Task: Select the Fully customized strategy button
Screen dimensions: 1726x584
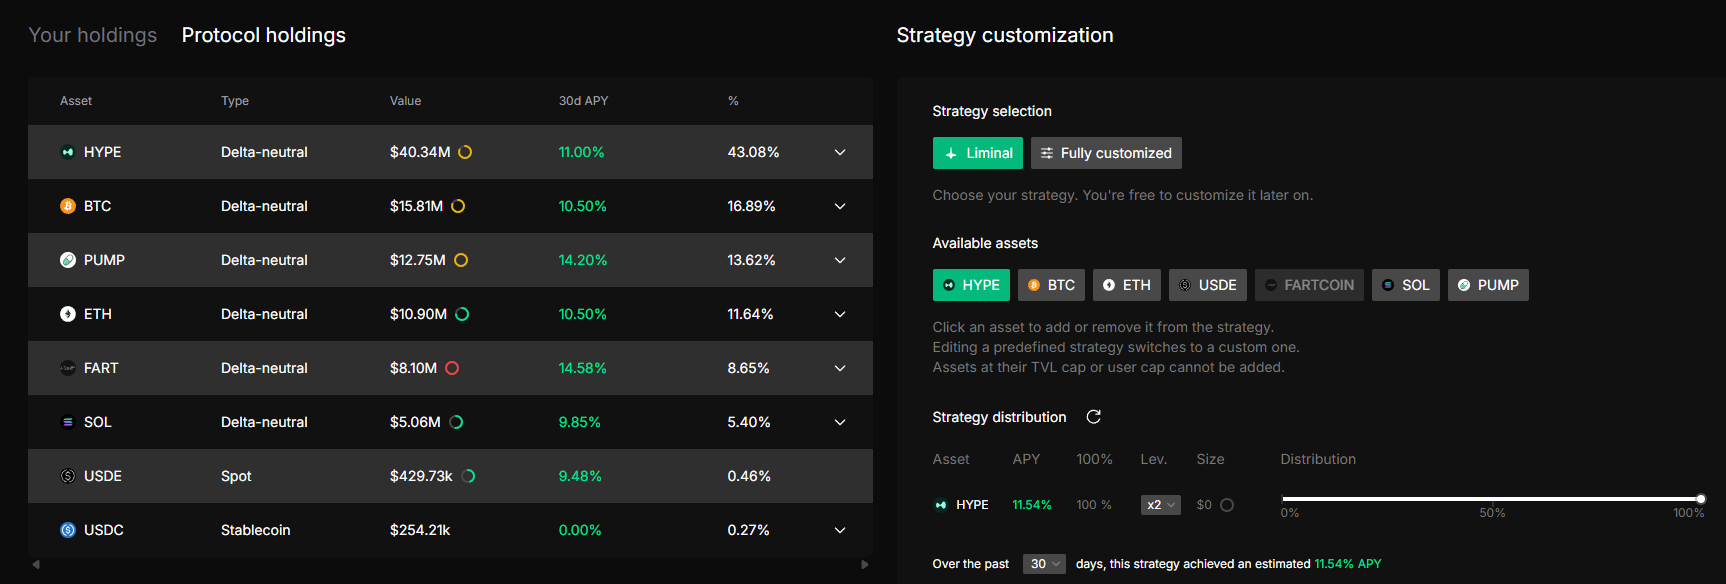Action: [x=1106, y=153]
